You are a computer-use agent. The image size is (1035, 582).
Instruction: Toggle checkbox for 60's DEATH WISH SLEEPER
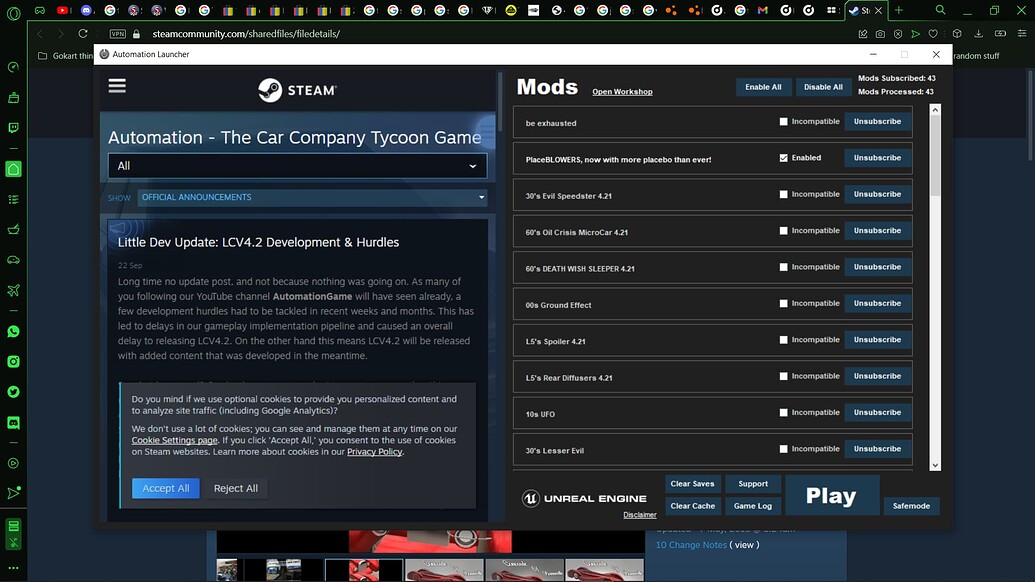(x=784, y=267)
